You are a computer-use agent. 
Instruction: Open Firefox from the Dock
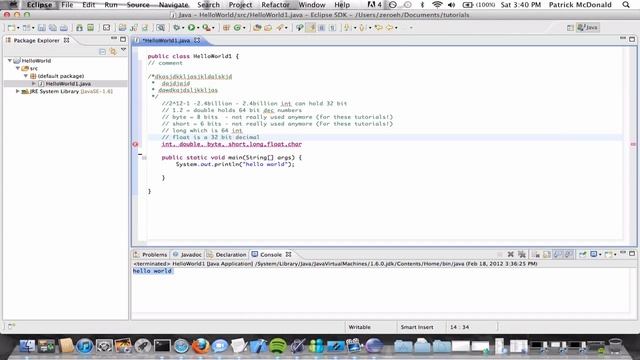pyautogui.click(x=200, y=346)
